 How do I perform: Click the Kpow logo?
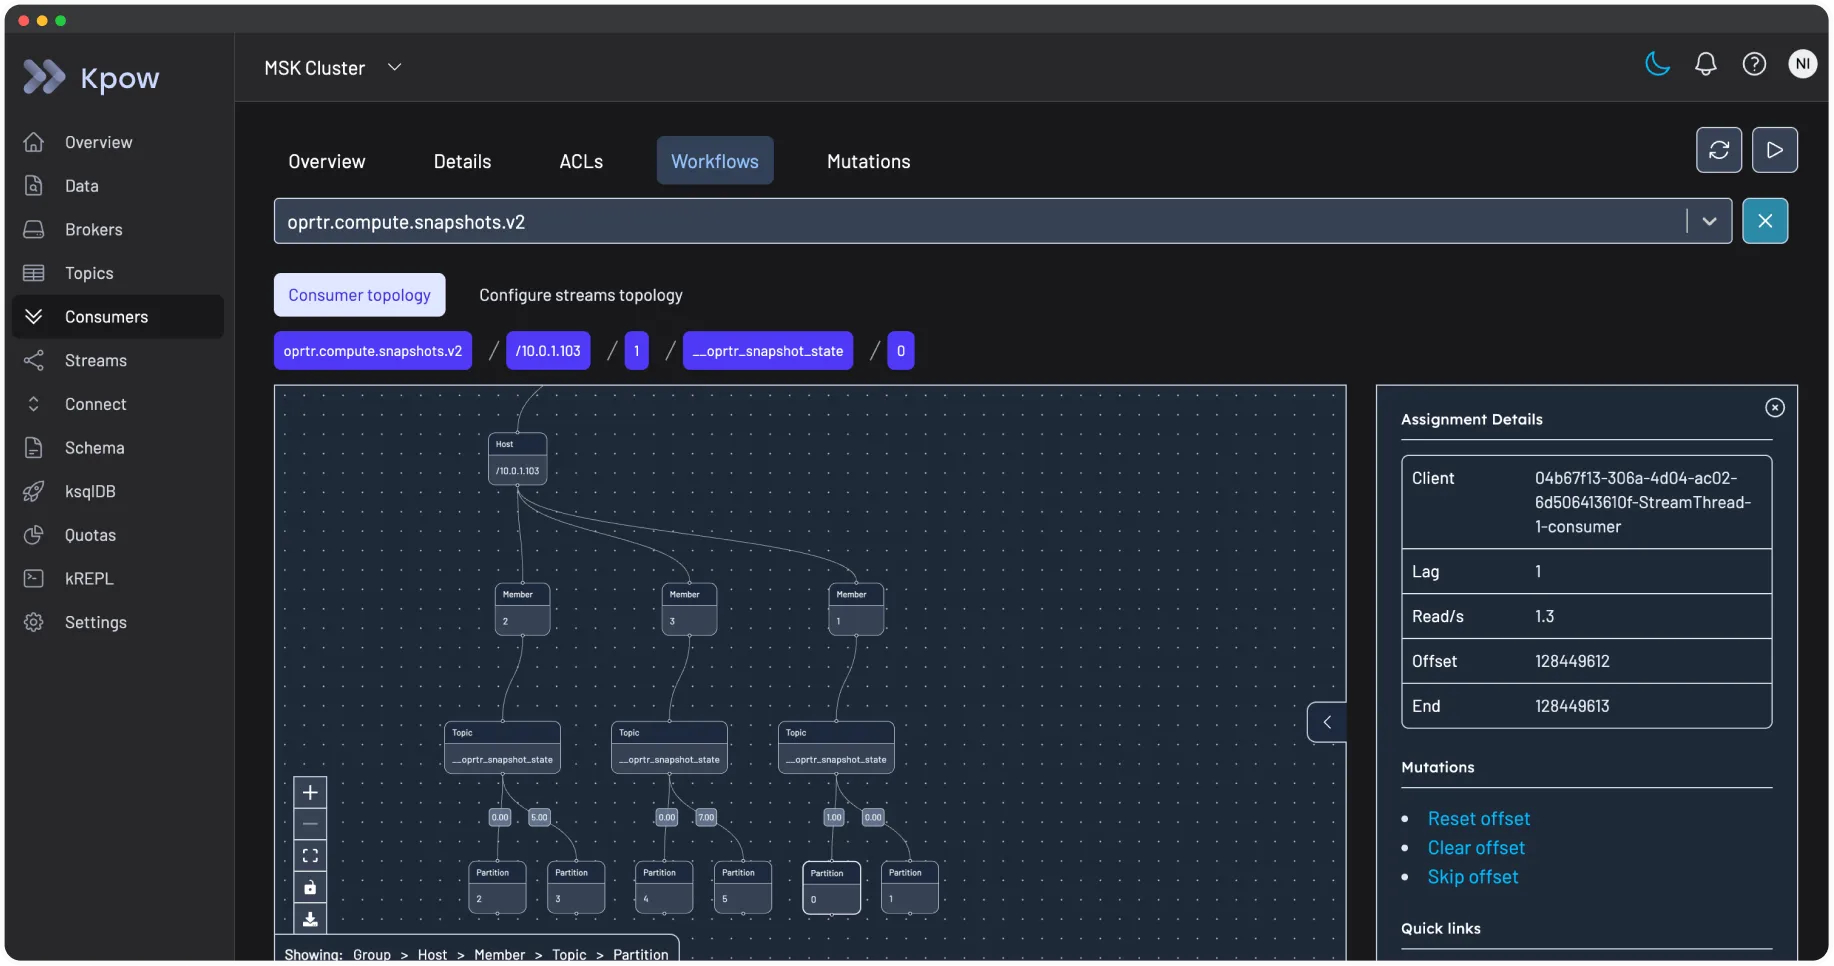coord(92,77)
